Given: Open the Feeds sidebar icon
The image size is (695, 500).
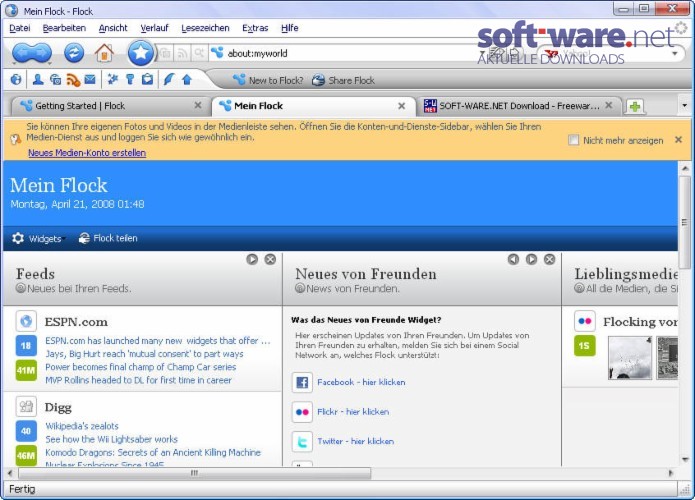Looking at the screenshot, I should (73, 80).
